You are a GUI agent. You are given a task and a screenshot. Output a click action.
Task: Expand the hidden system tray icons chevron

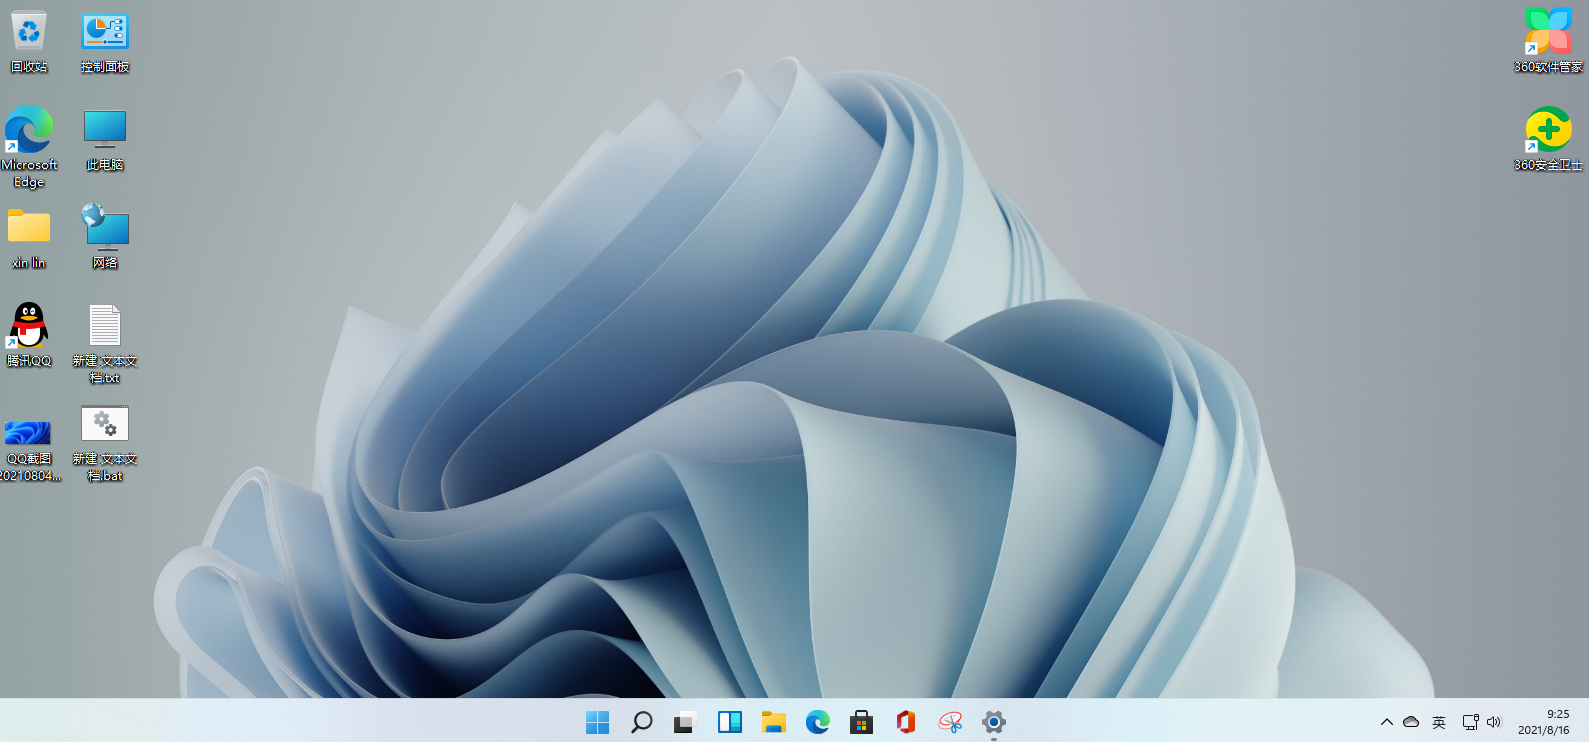(x=1386, y=722)
